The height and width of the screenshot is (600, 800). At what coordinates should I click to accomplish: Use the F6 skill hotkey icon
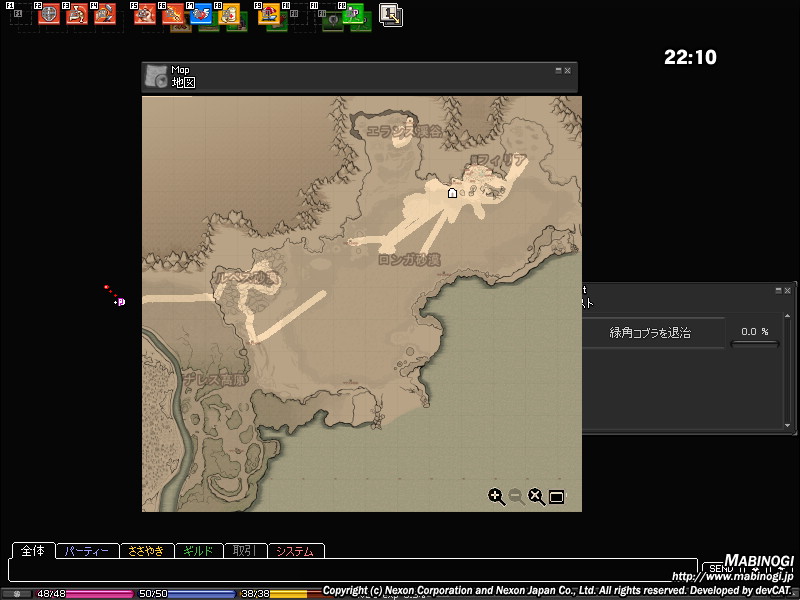coord(172,14)
